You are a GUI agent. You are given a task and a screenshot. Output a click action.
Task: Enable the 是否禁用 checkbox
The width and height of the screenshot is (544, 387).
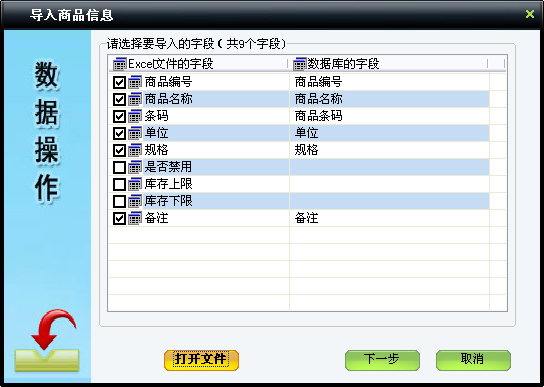[119, 167]
